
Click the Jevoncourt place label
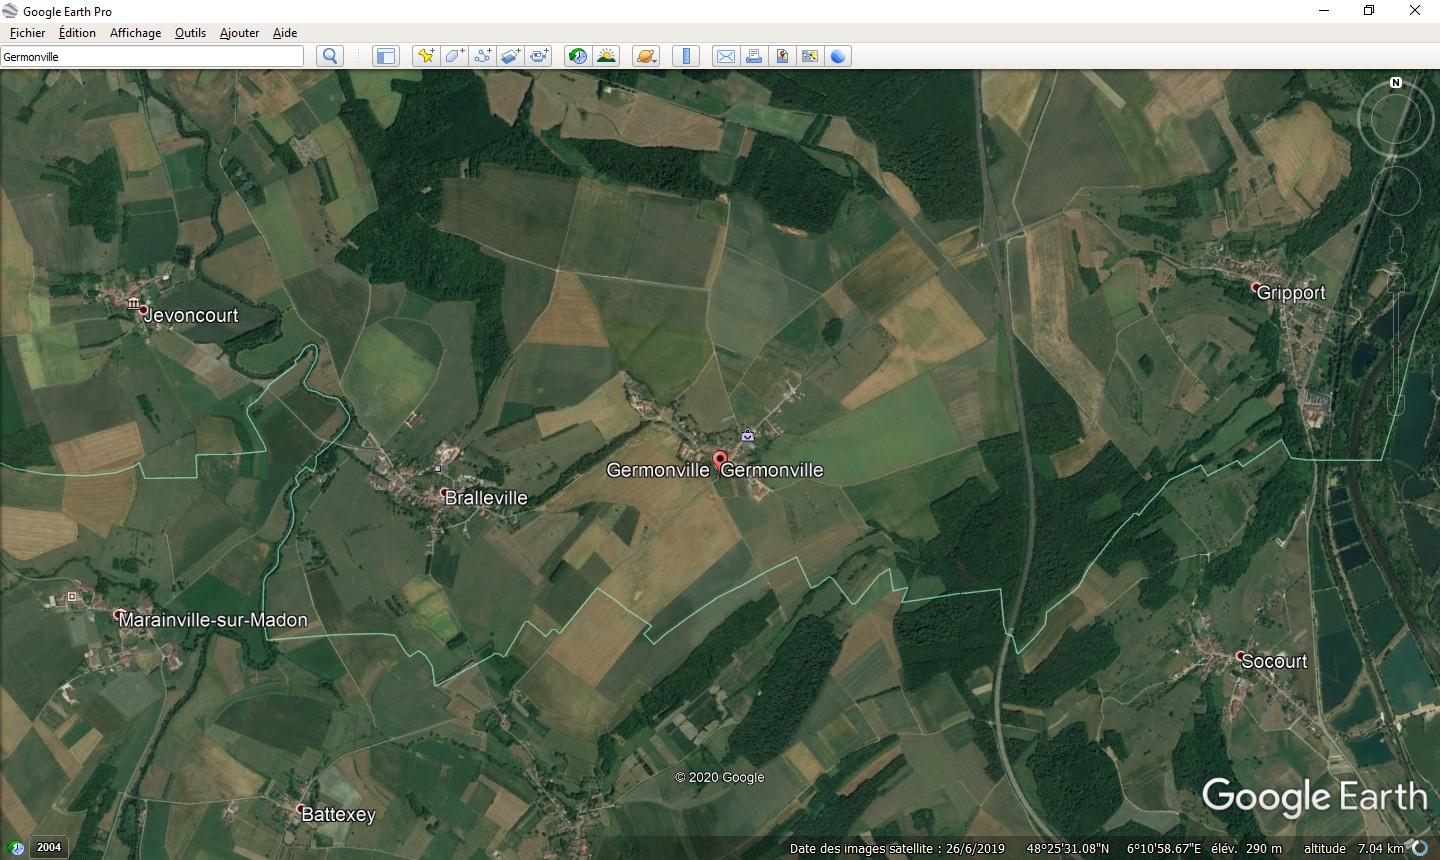tap(191, 315)
